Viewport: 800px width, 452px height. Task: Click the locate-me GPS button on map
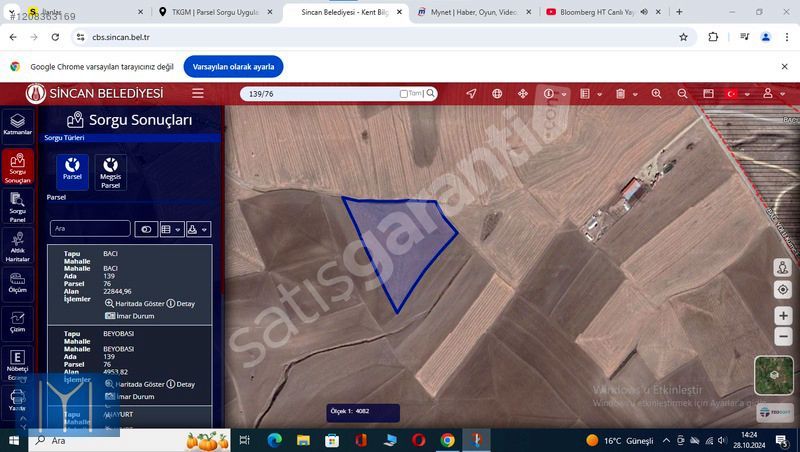[x=782, y=289]
